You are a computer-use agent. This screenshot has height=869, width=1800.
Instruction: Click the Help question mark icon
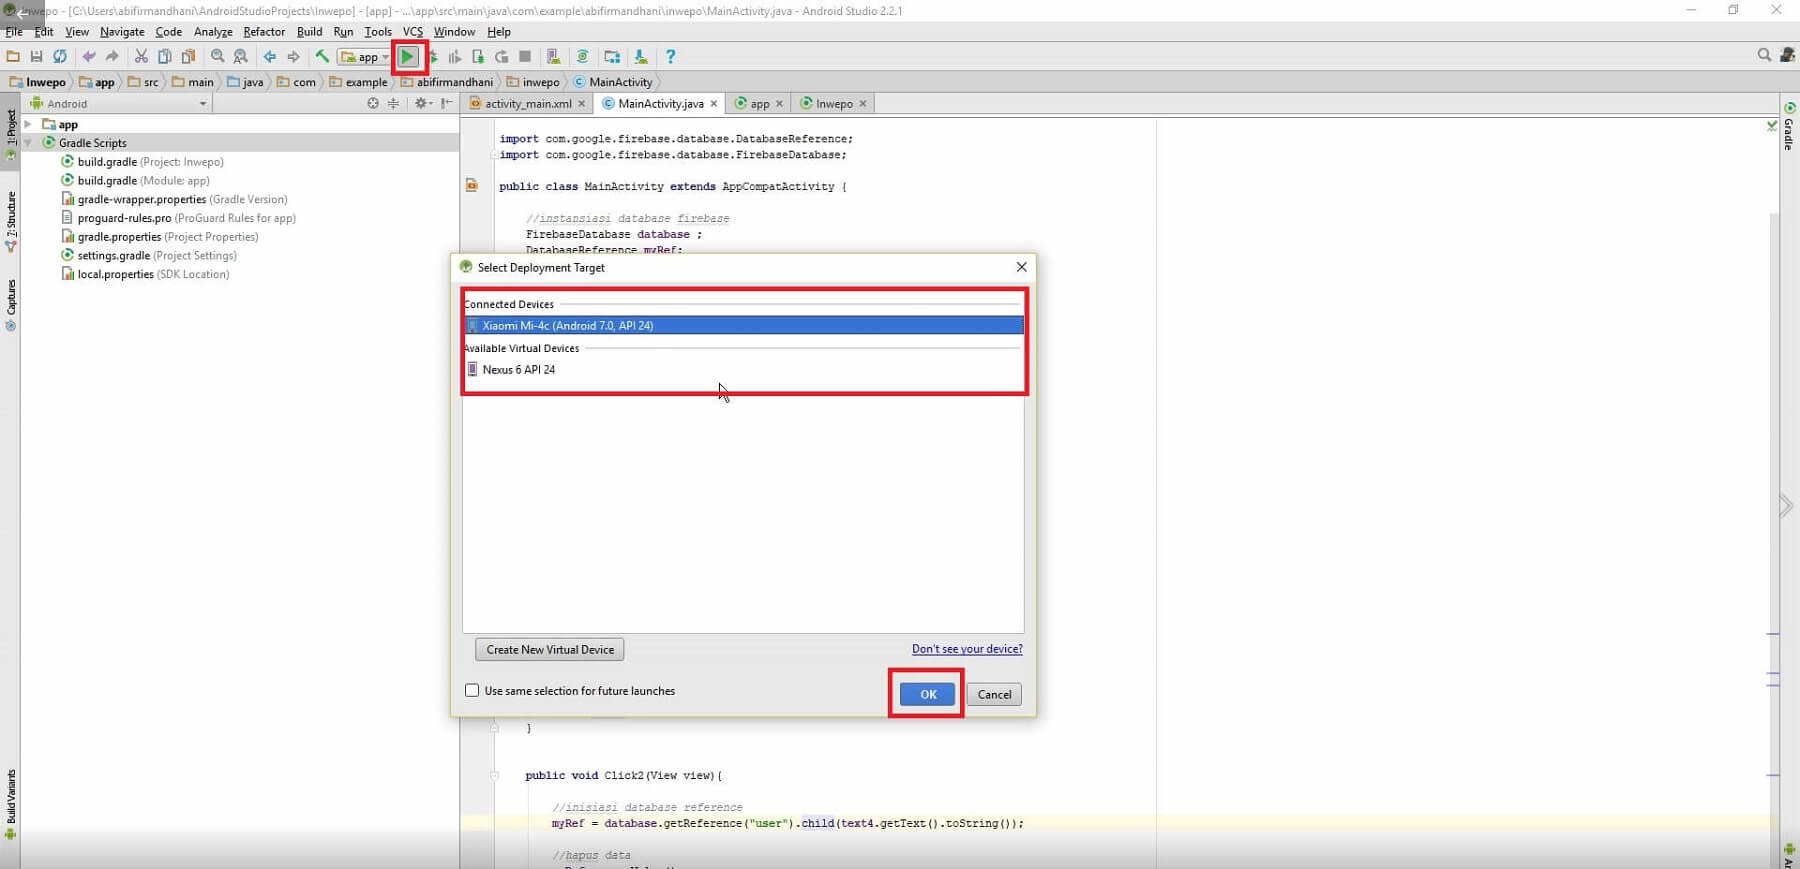coord(670,57)
